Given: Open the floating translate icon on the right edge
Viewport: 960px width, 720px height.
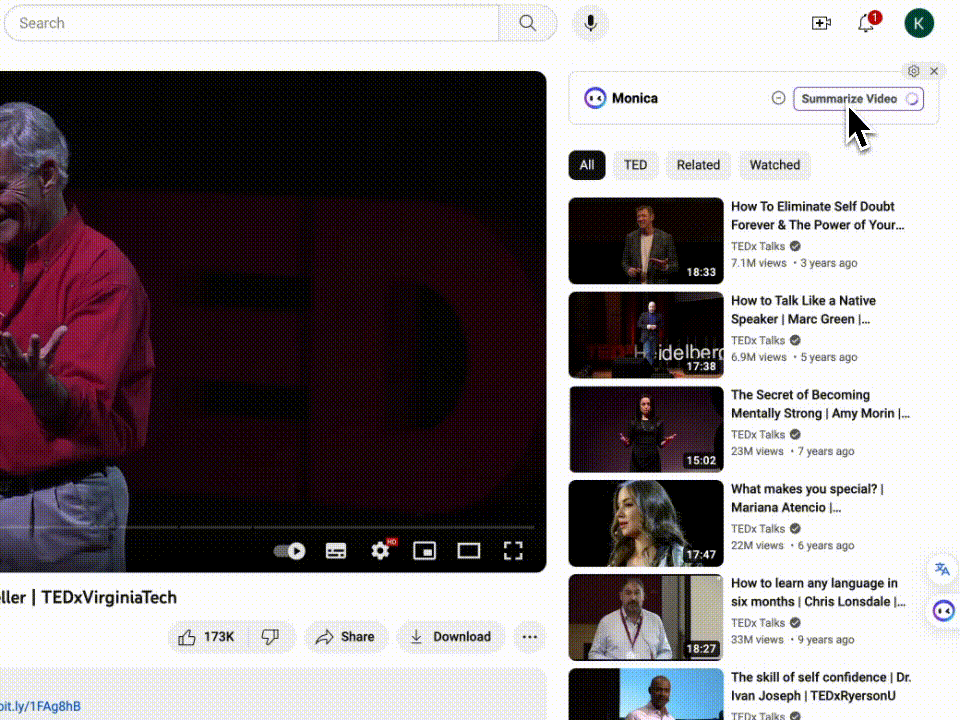Looking at the screenshot, I should (x=941, y=568).
